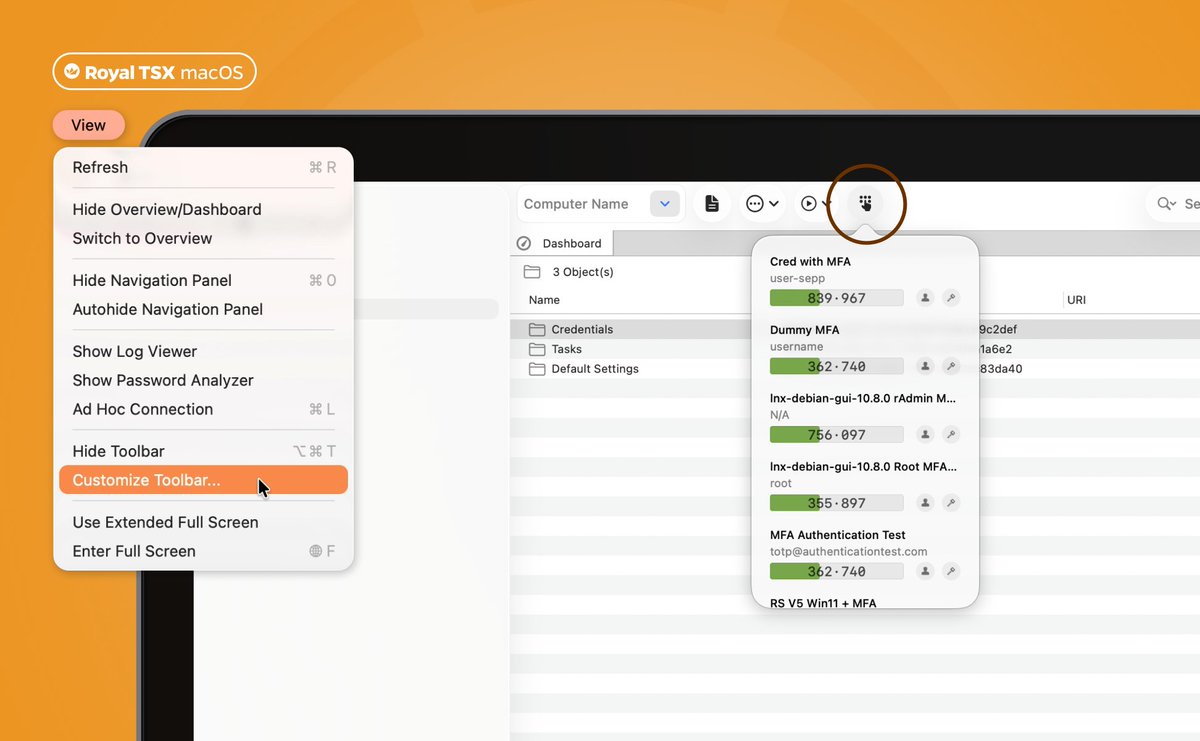Image resolution: width=1200 pixels, height=741 pixels.
Task: Copy password key for Cred with MFA
Action: 951,298
